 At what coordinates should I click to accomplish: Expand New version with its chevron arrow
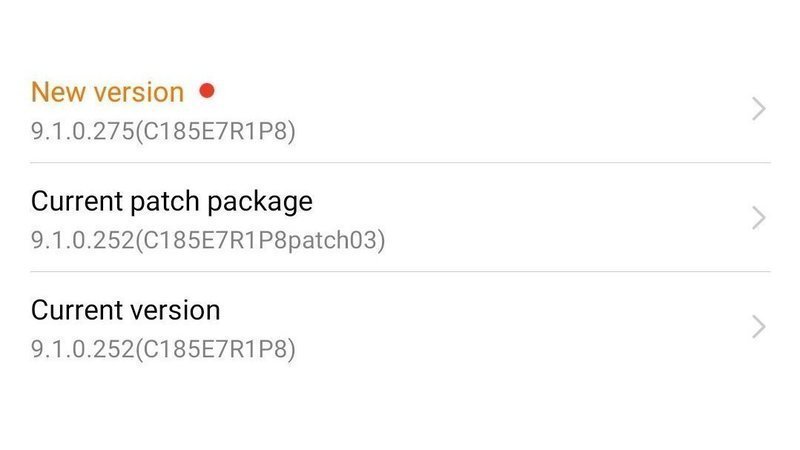pyautogui.click(x=759, y=109)
